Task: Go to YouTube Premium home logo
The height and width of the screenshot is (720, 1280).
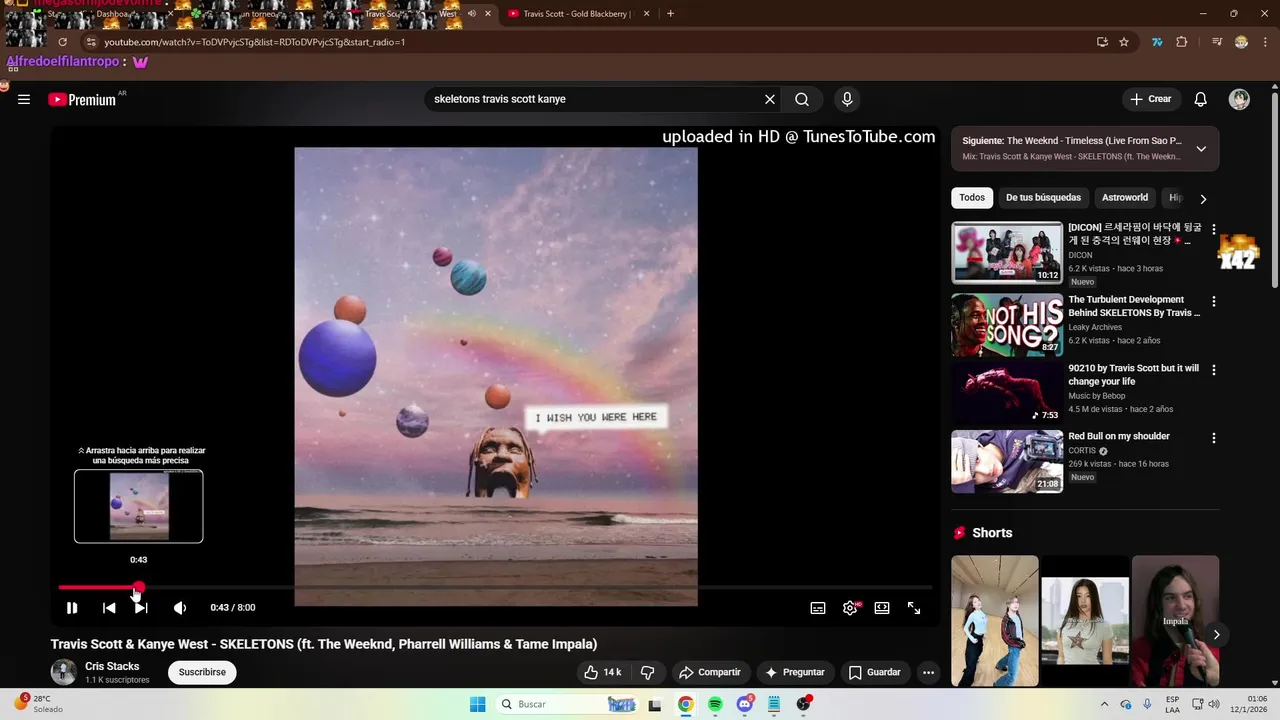Action: [x=83, y=99]
